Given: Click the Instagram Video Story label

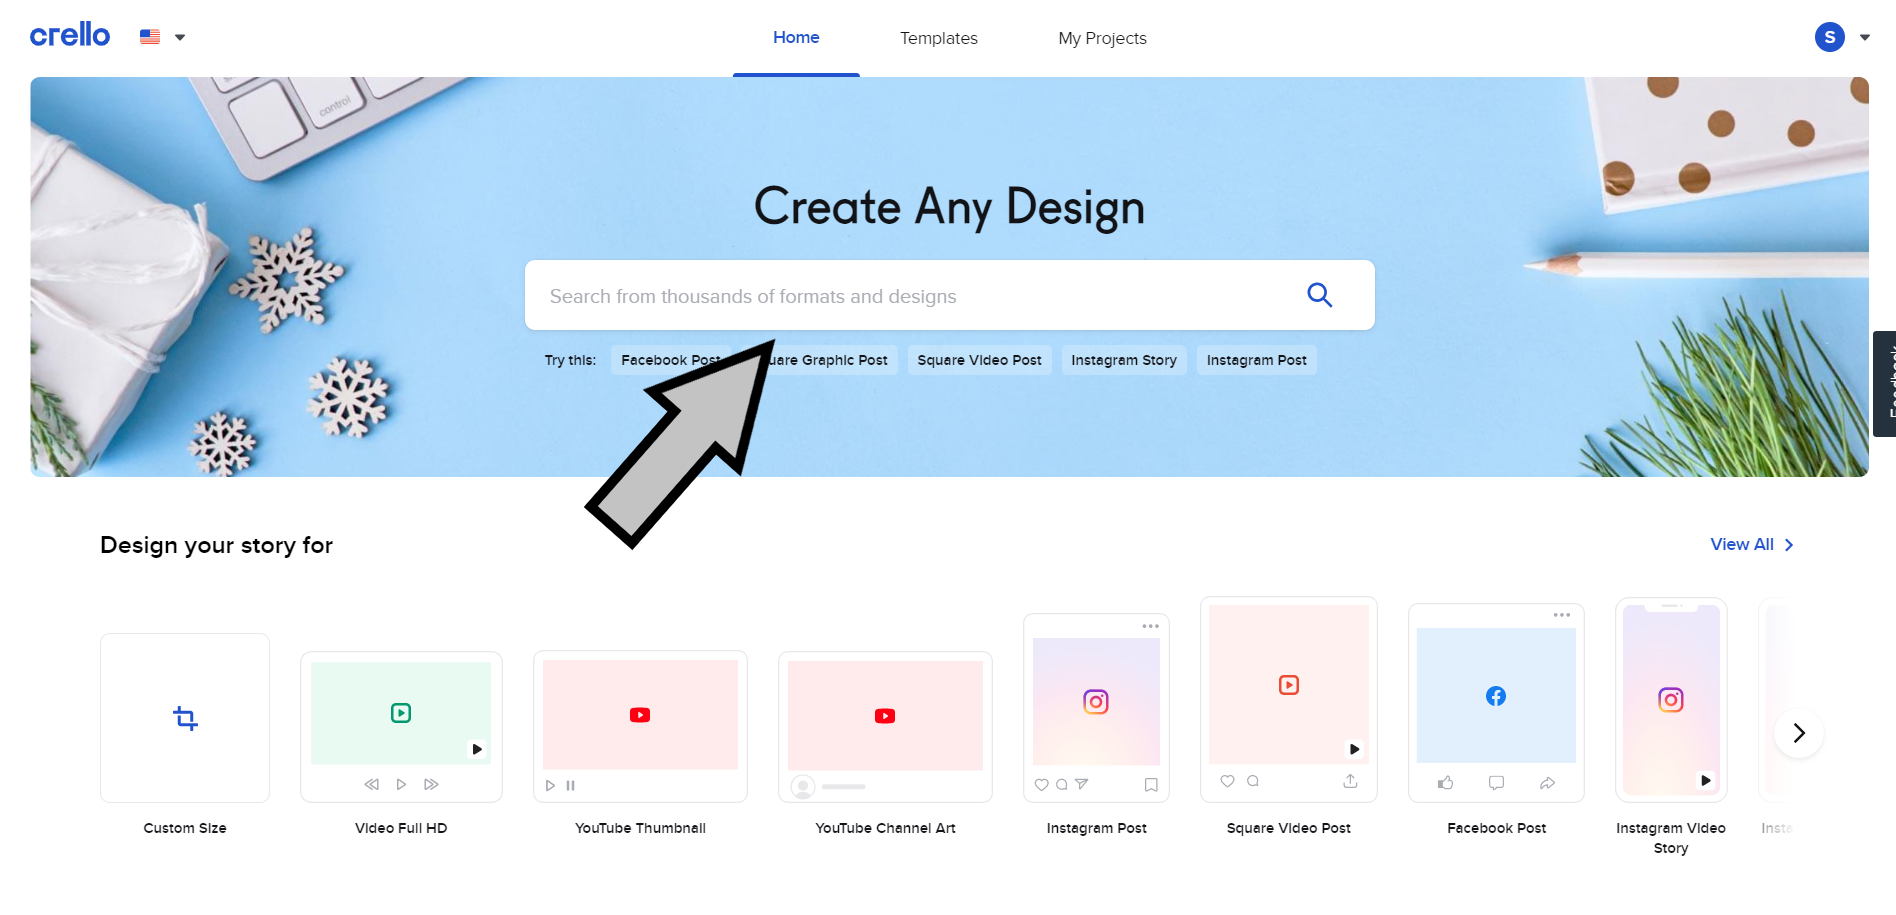Looking at the screenshot, I should point(1671,838).
